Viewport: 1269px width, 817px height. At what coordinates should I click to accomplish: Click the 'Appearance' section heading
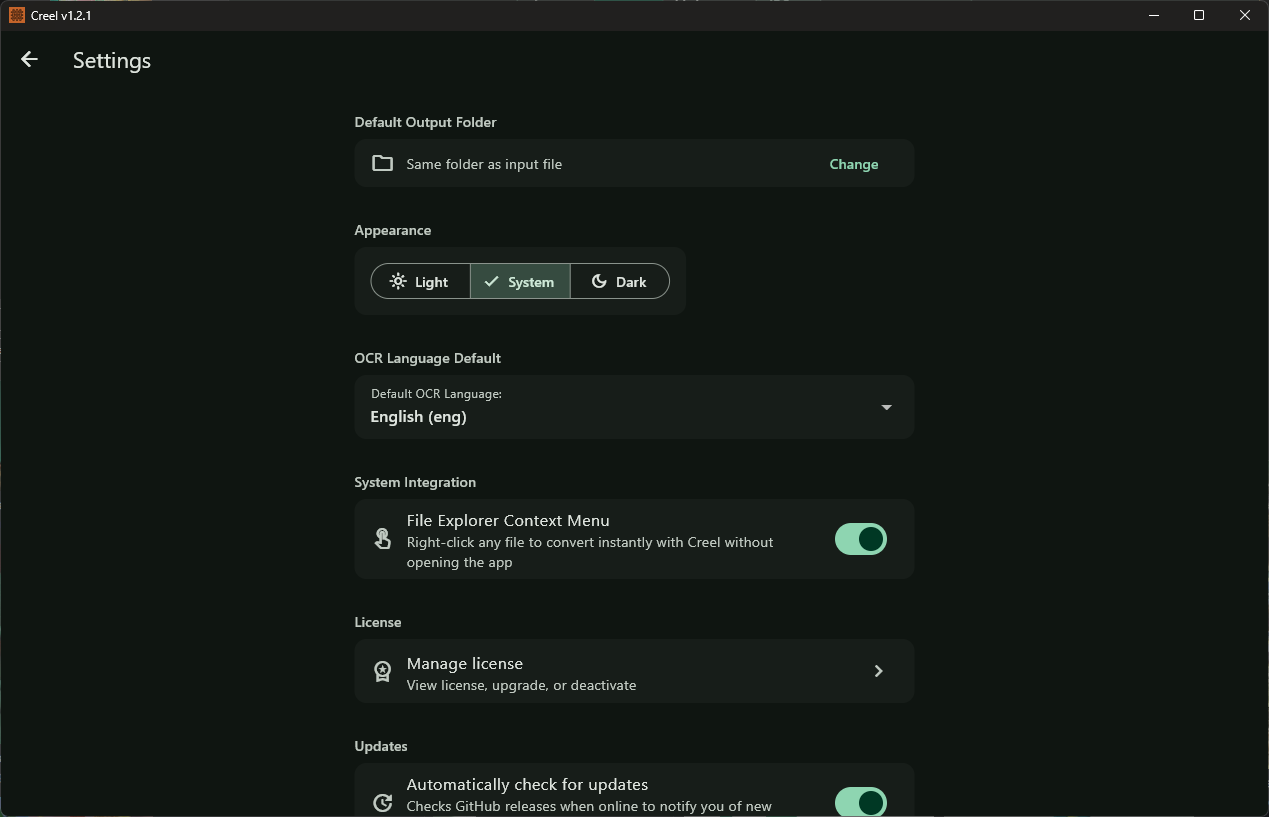(393, 230)
